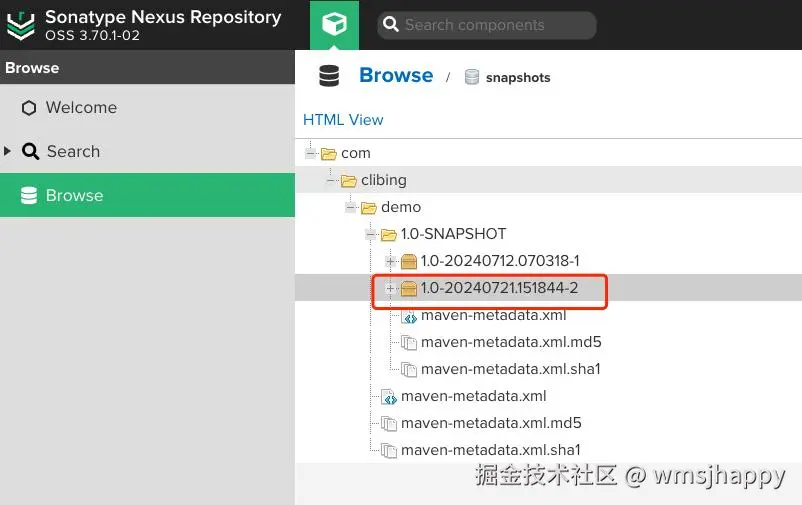Click file icon of maven-metadata.xml.md5 under demo
Image resolution: width=802 pixels, height=505 pixels.
[x=389, y=424]
